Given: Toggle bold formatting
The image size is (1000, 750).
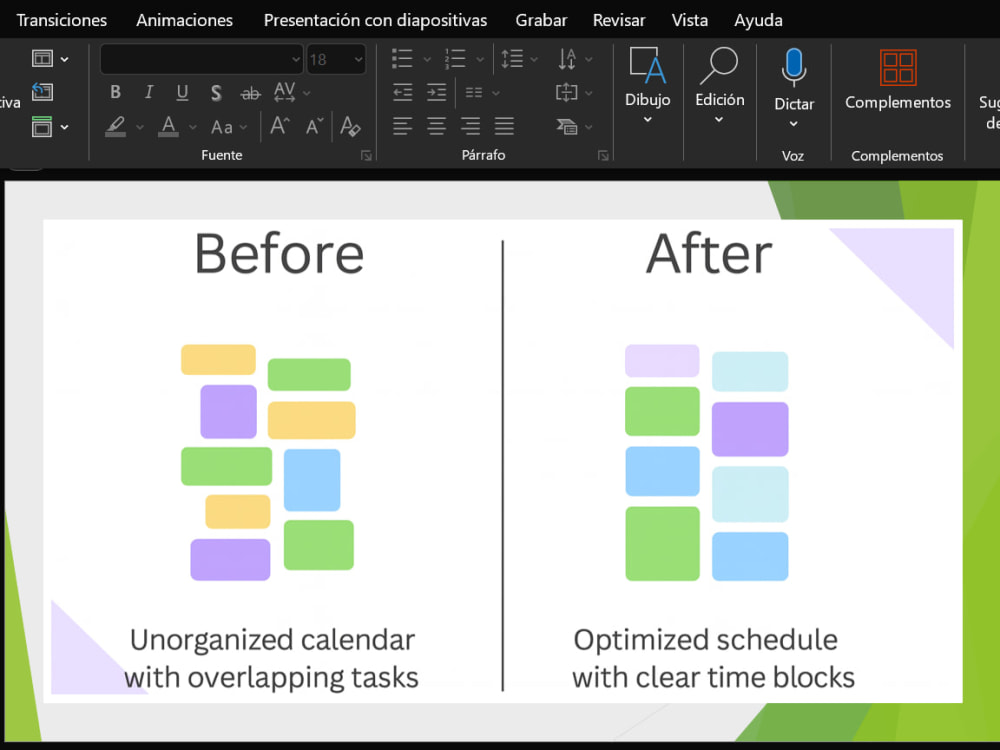Looking at the screenshot, I should point(115,92).
